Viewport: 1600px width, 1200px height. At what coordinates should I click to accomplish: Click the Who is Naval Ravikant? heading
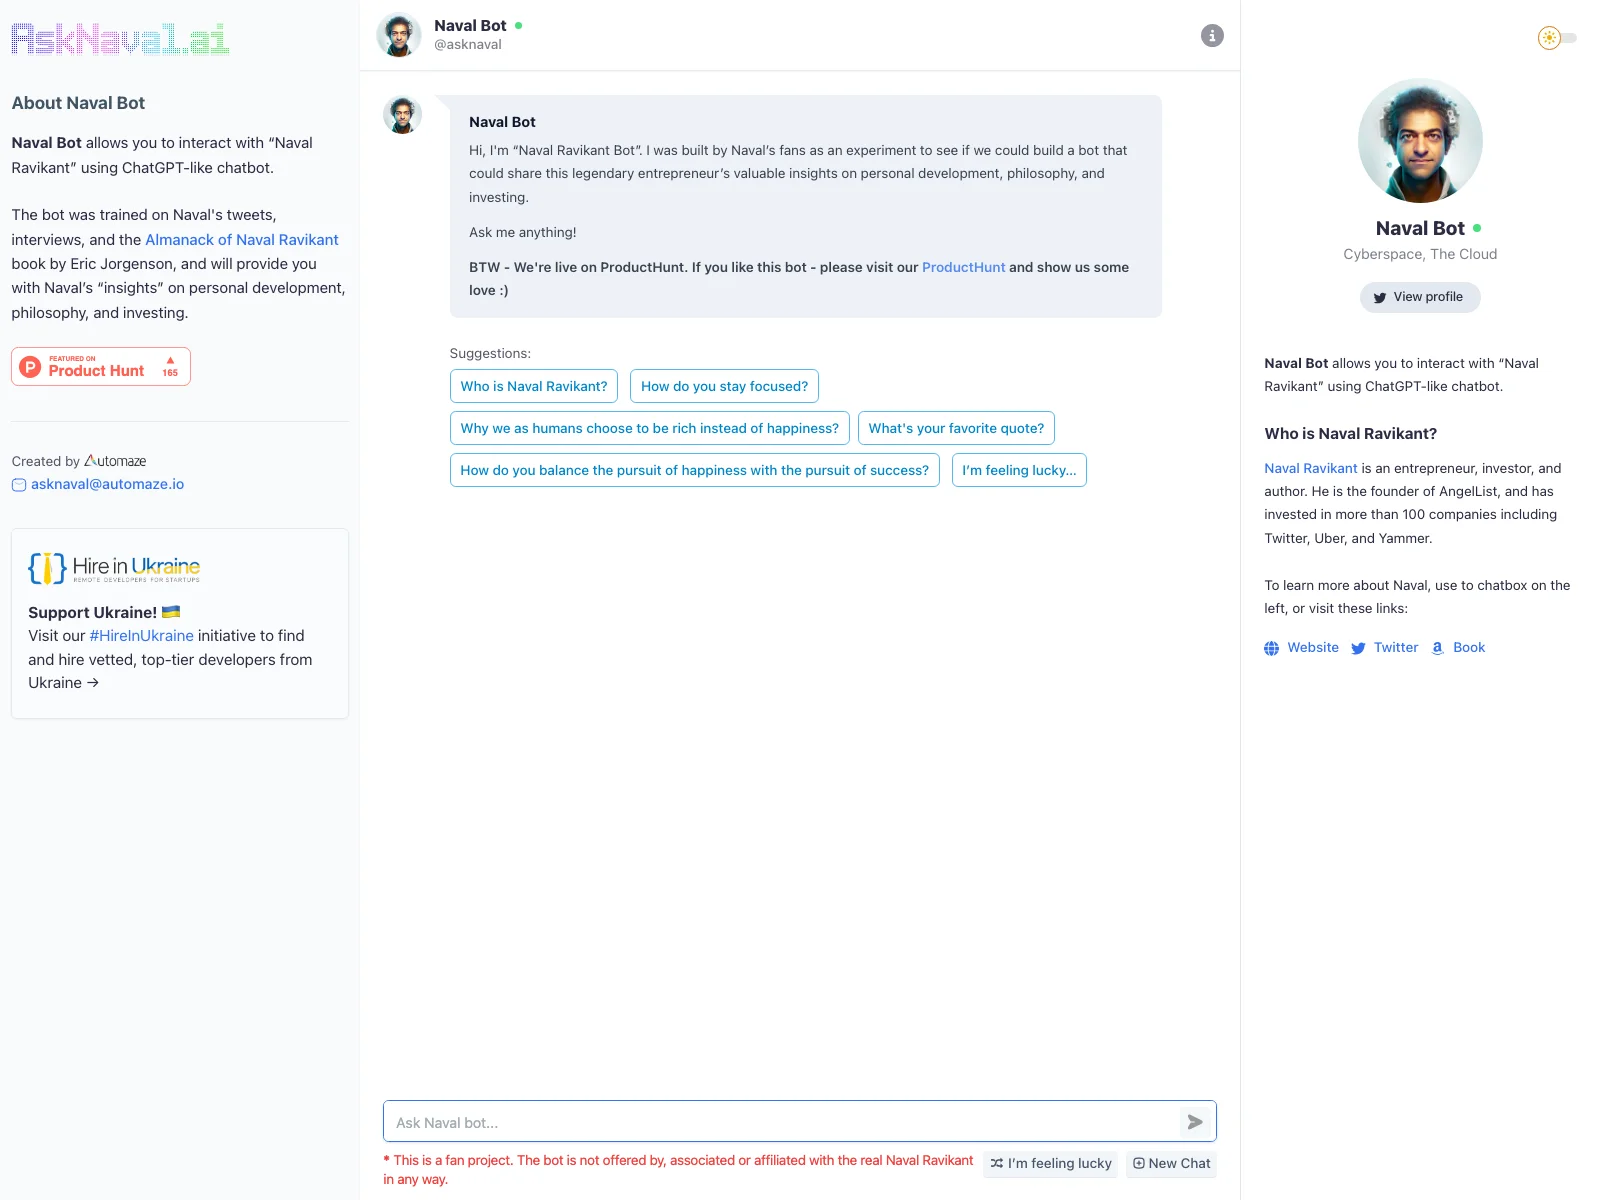(x=1350, y=434)
